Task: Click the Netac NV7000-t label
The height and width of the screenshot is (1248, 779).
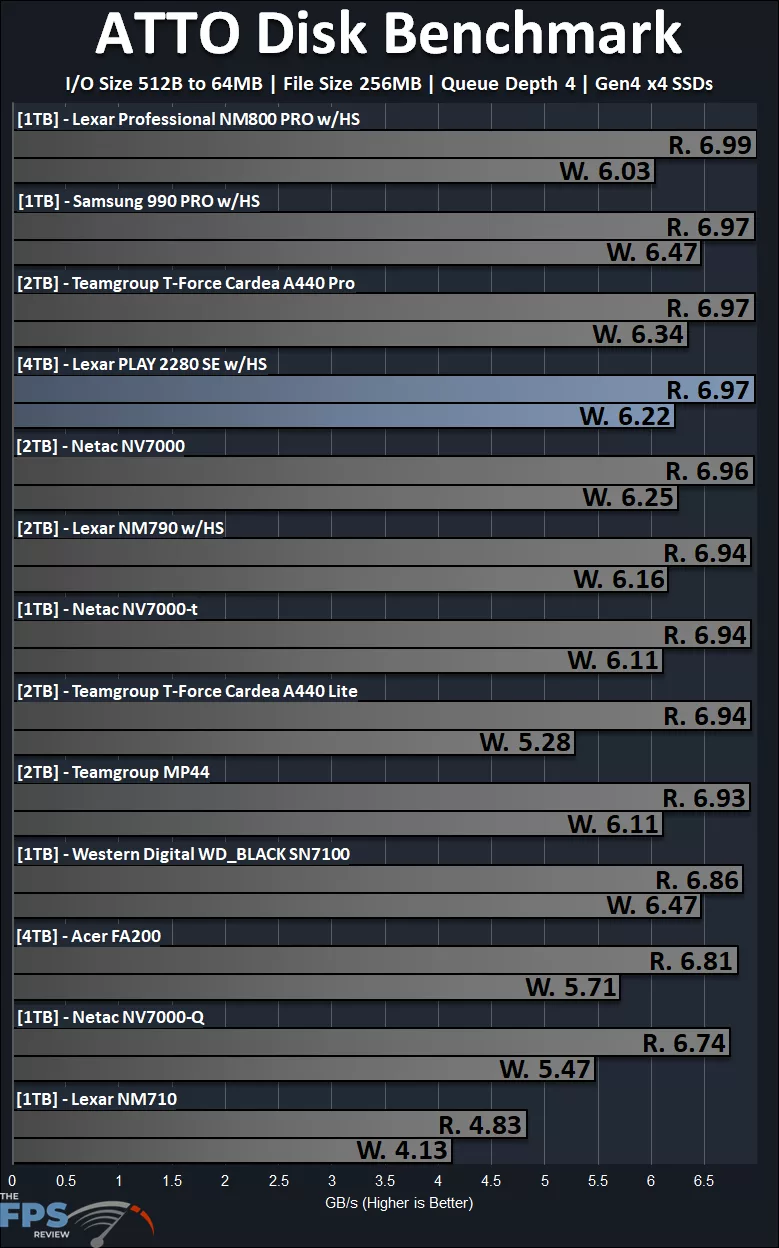Action: [x=107, y=609]
